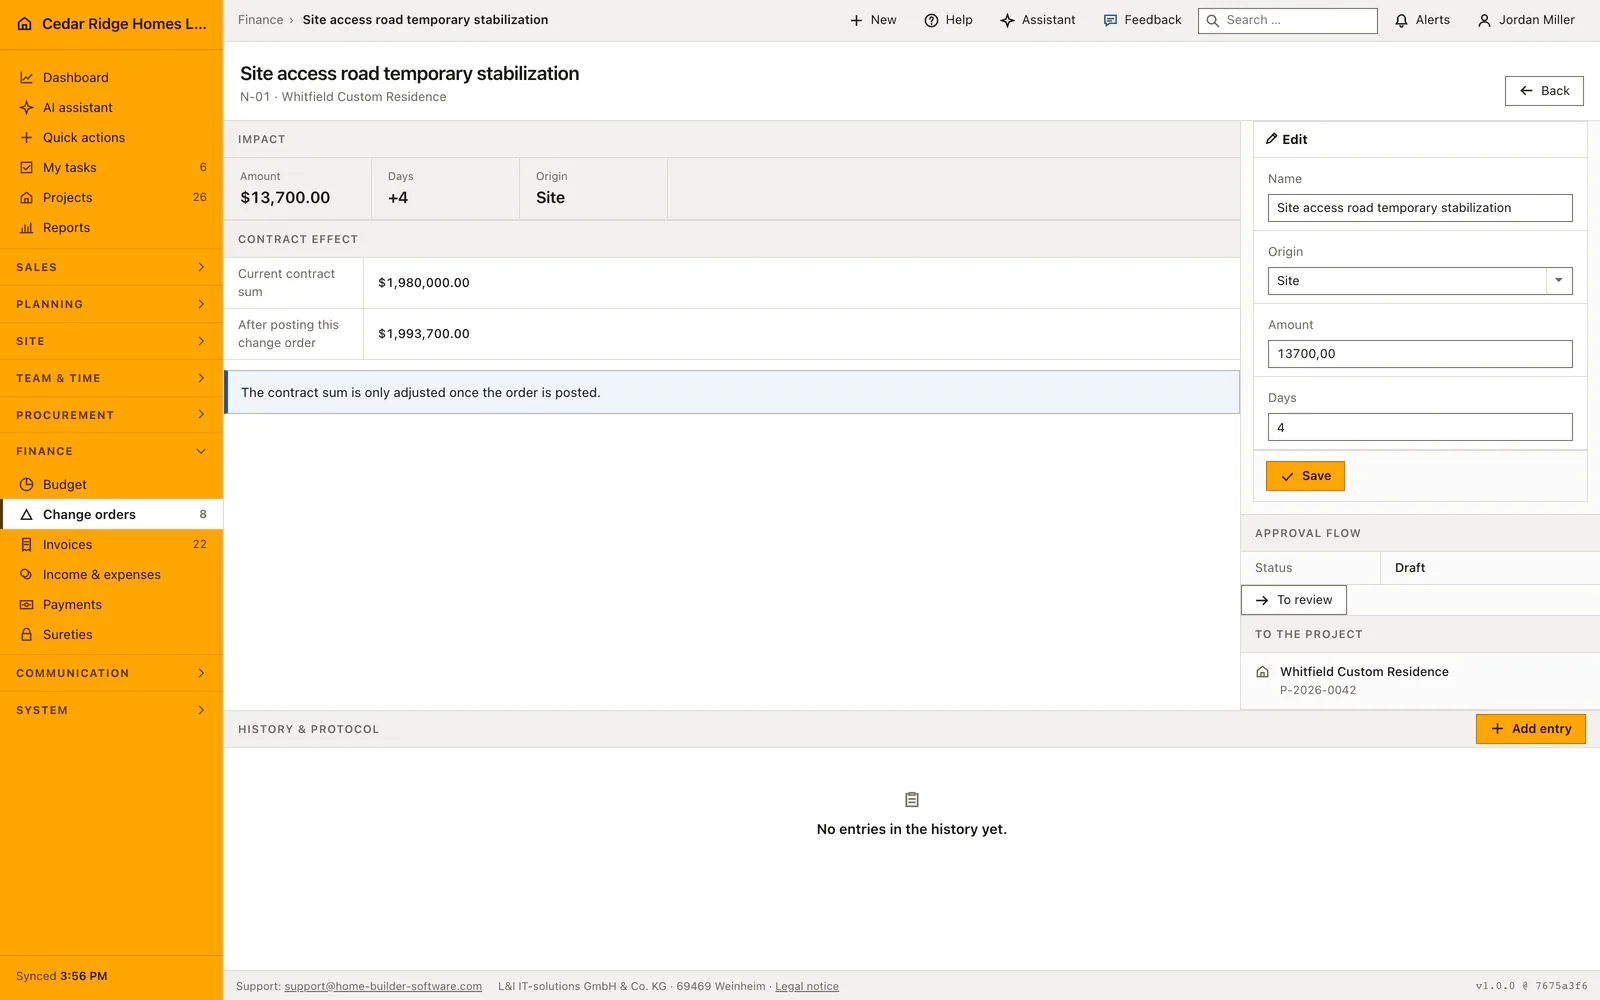Viewport: 1600px width, 1000px height.
Task: Click the Cedar Ridge Homes home icon
Action: click(x=25, y=24)
